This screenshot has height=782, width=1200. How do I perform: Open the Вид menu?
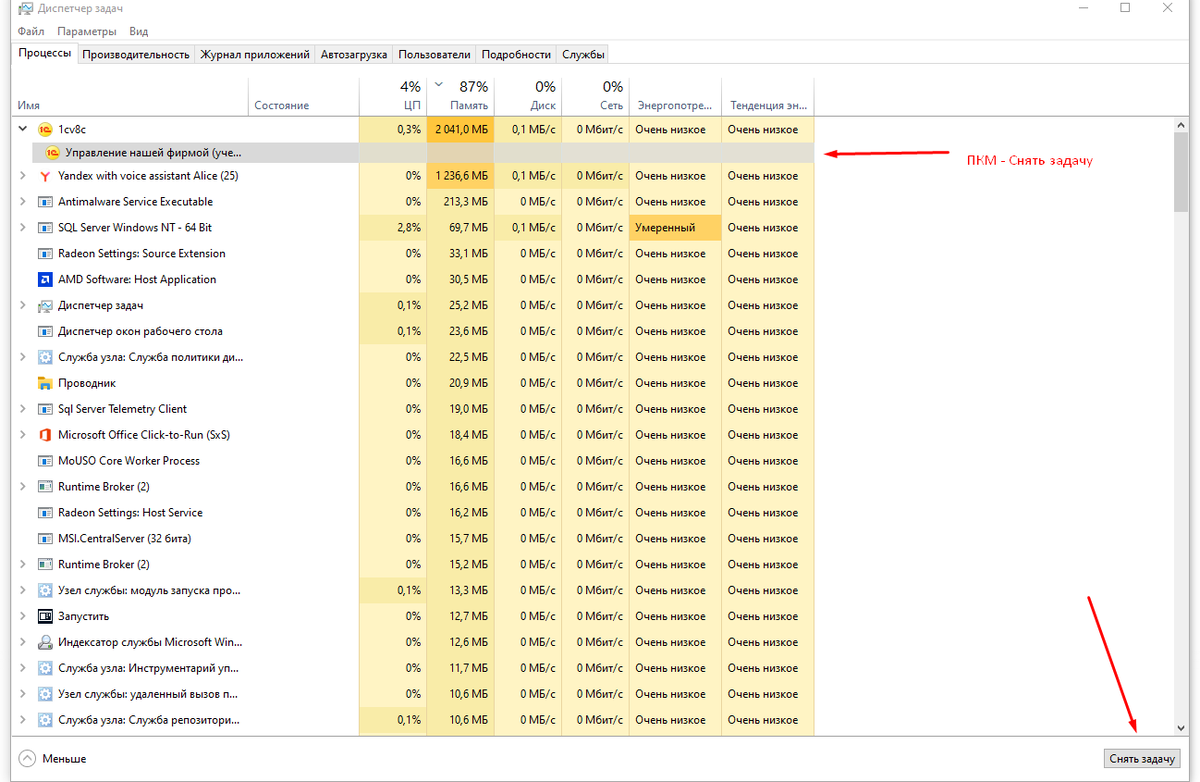point(139,31)
